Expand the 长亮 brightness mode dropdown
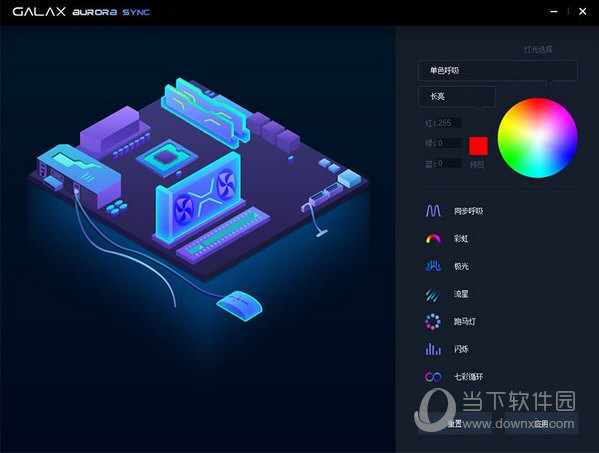 pyautogui.click(x=457, y=97)
